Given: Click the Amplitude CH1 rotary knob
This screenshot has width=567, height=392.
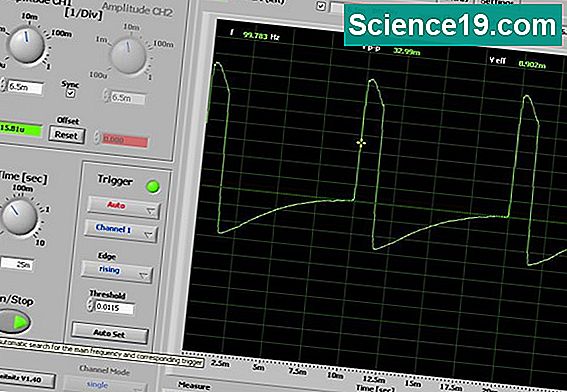Looking at the screenshot, I should tap(26, 45).
